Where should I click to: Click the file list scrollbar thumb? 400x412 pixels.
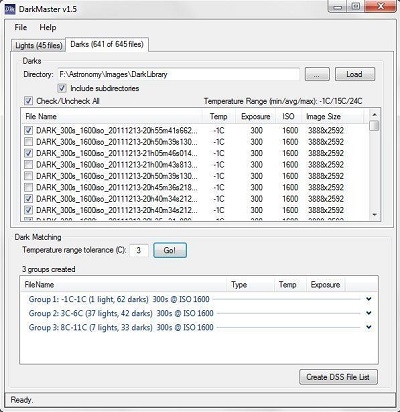[375, 126]
